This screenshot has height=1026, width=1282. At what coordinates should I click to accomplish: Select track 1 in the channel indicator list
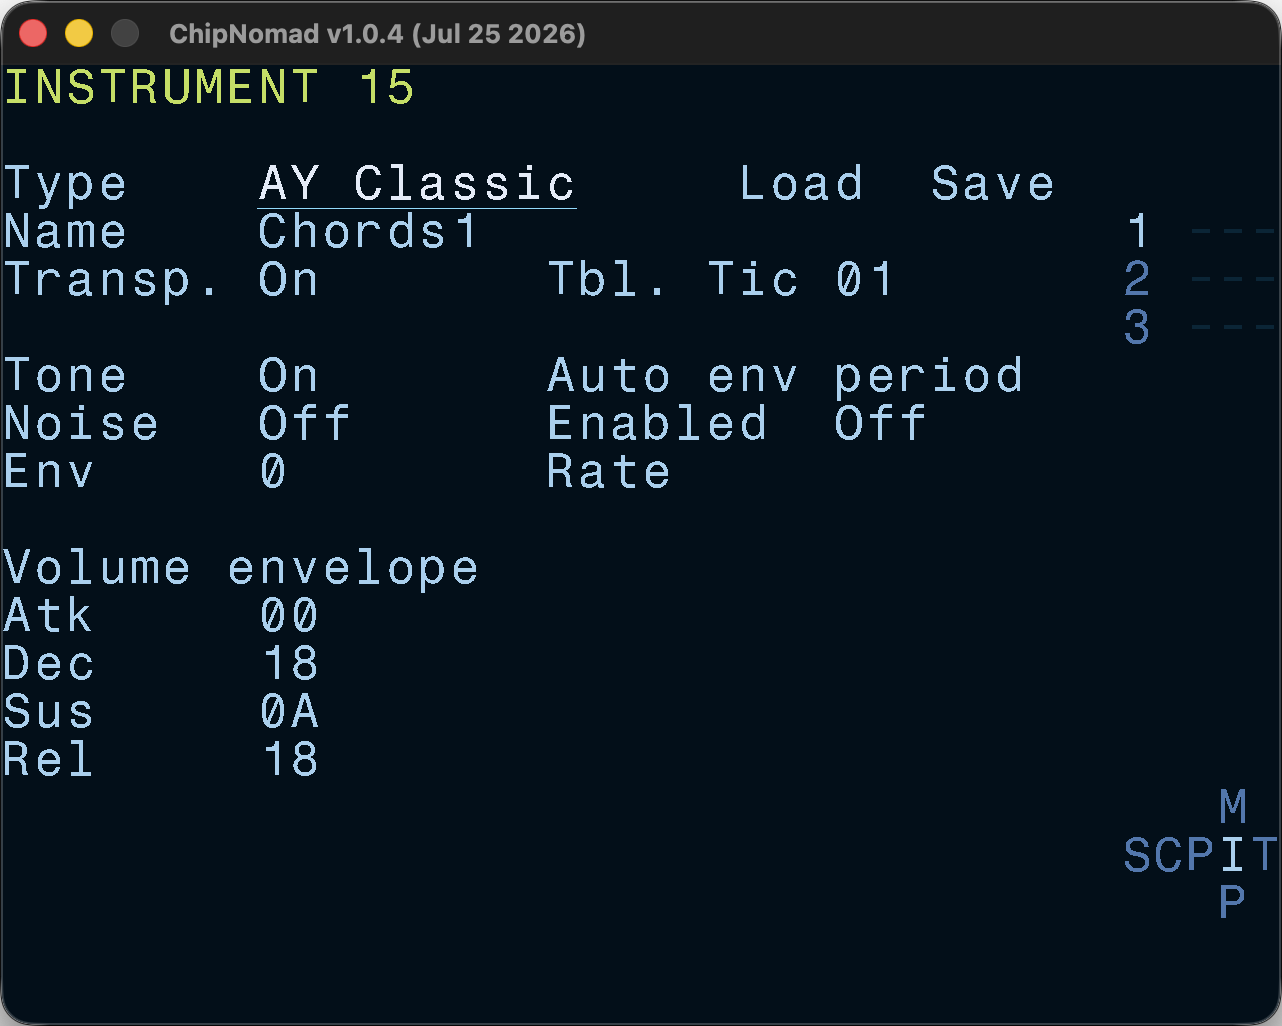pyautogui.click(x=1137, y=232)
